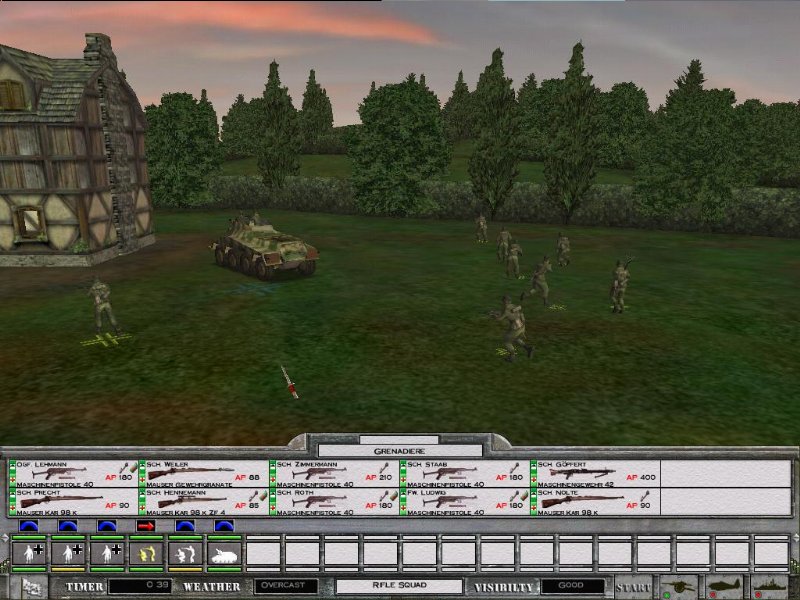Select the lone soldier near the house

[103, 307]
